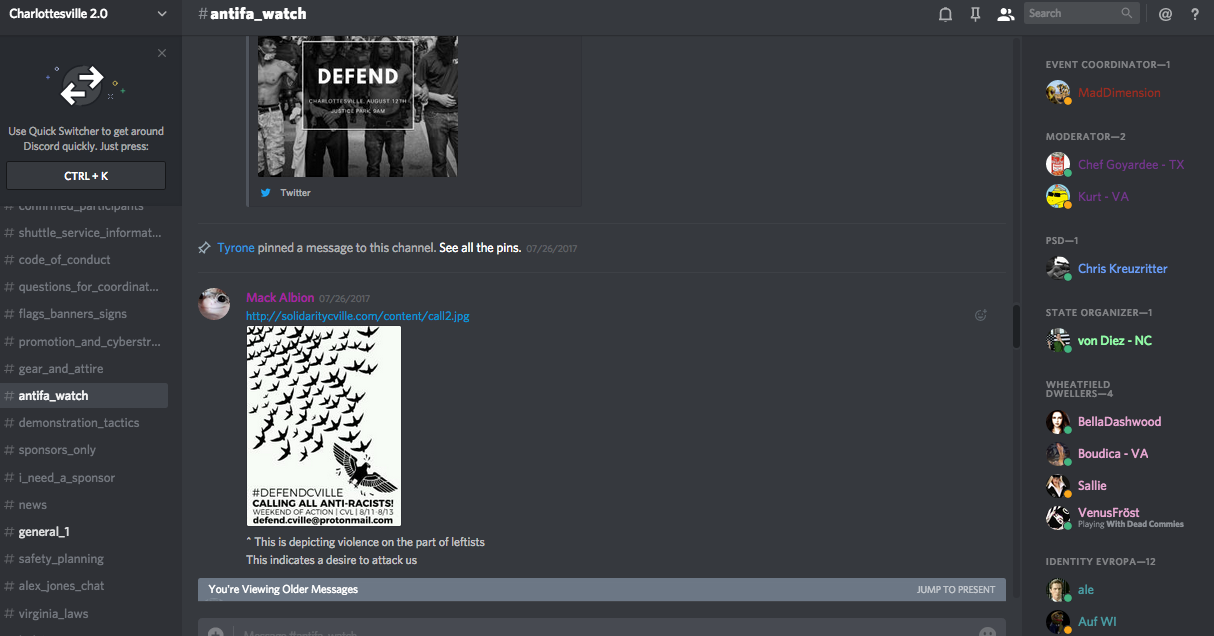This screenshot has width=1214, height=636.
Task: Open notification settings bell icon
Action: click(x=945, y=14)
